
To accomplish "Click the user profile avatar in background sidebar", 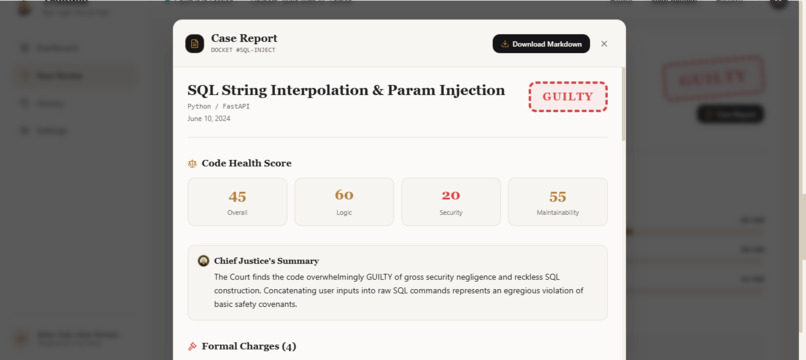I will (x=22, y=338).
